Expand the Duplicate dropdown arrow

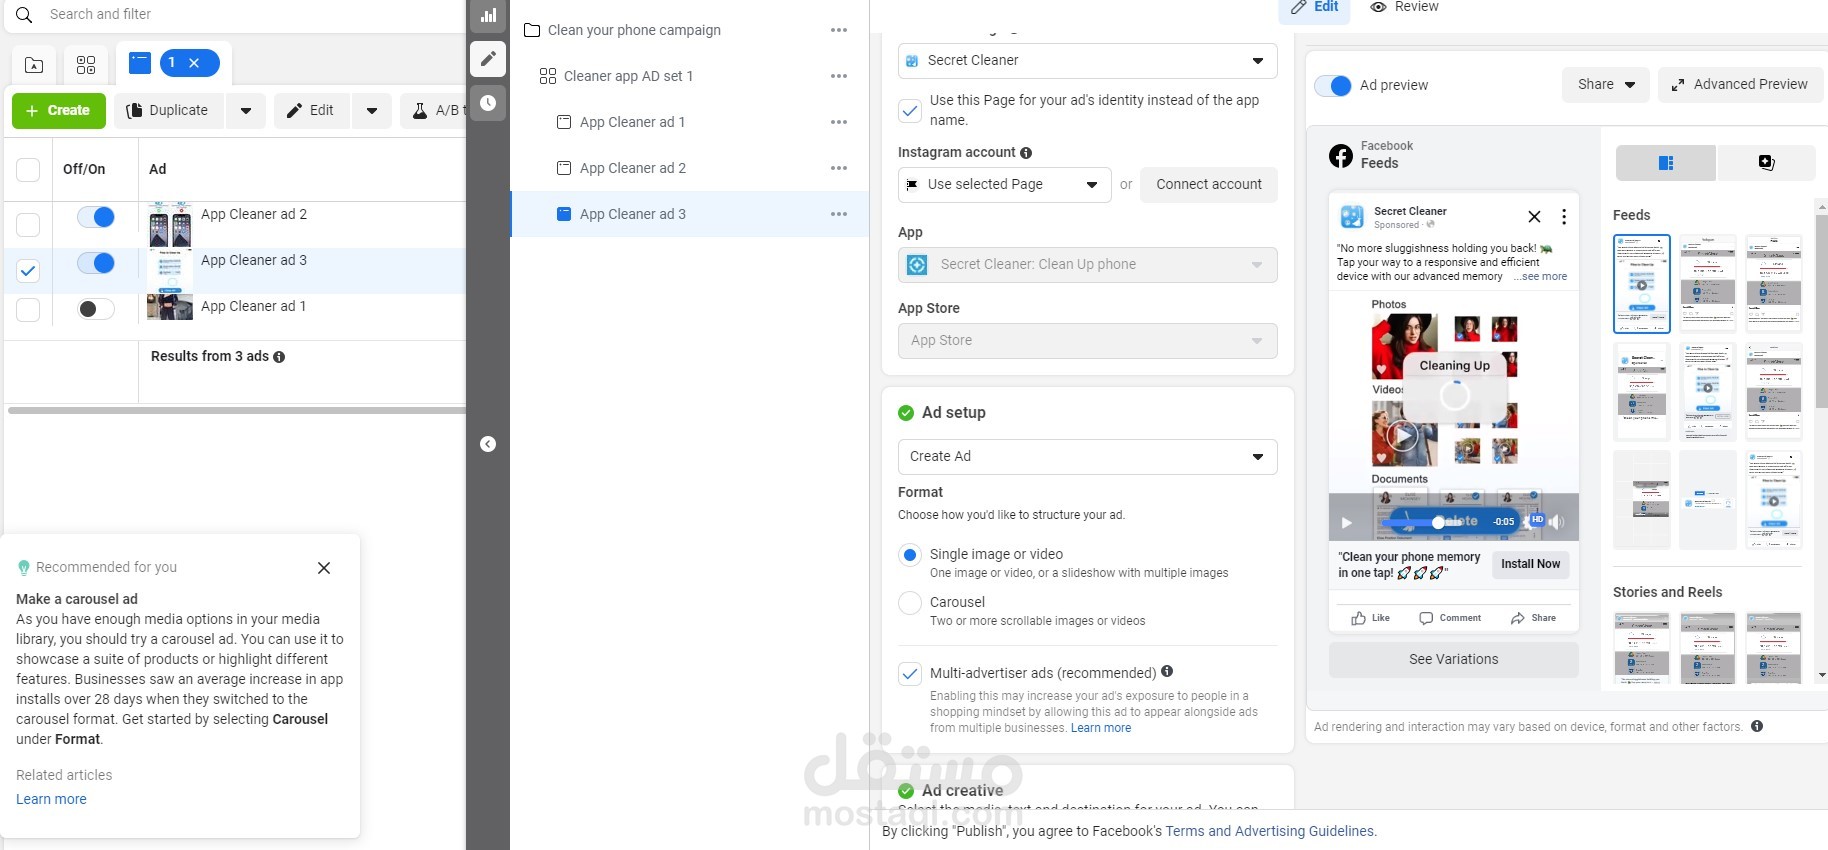coord(246,110)
